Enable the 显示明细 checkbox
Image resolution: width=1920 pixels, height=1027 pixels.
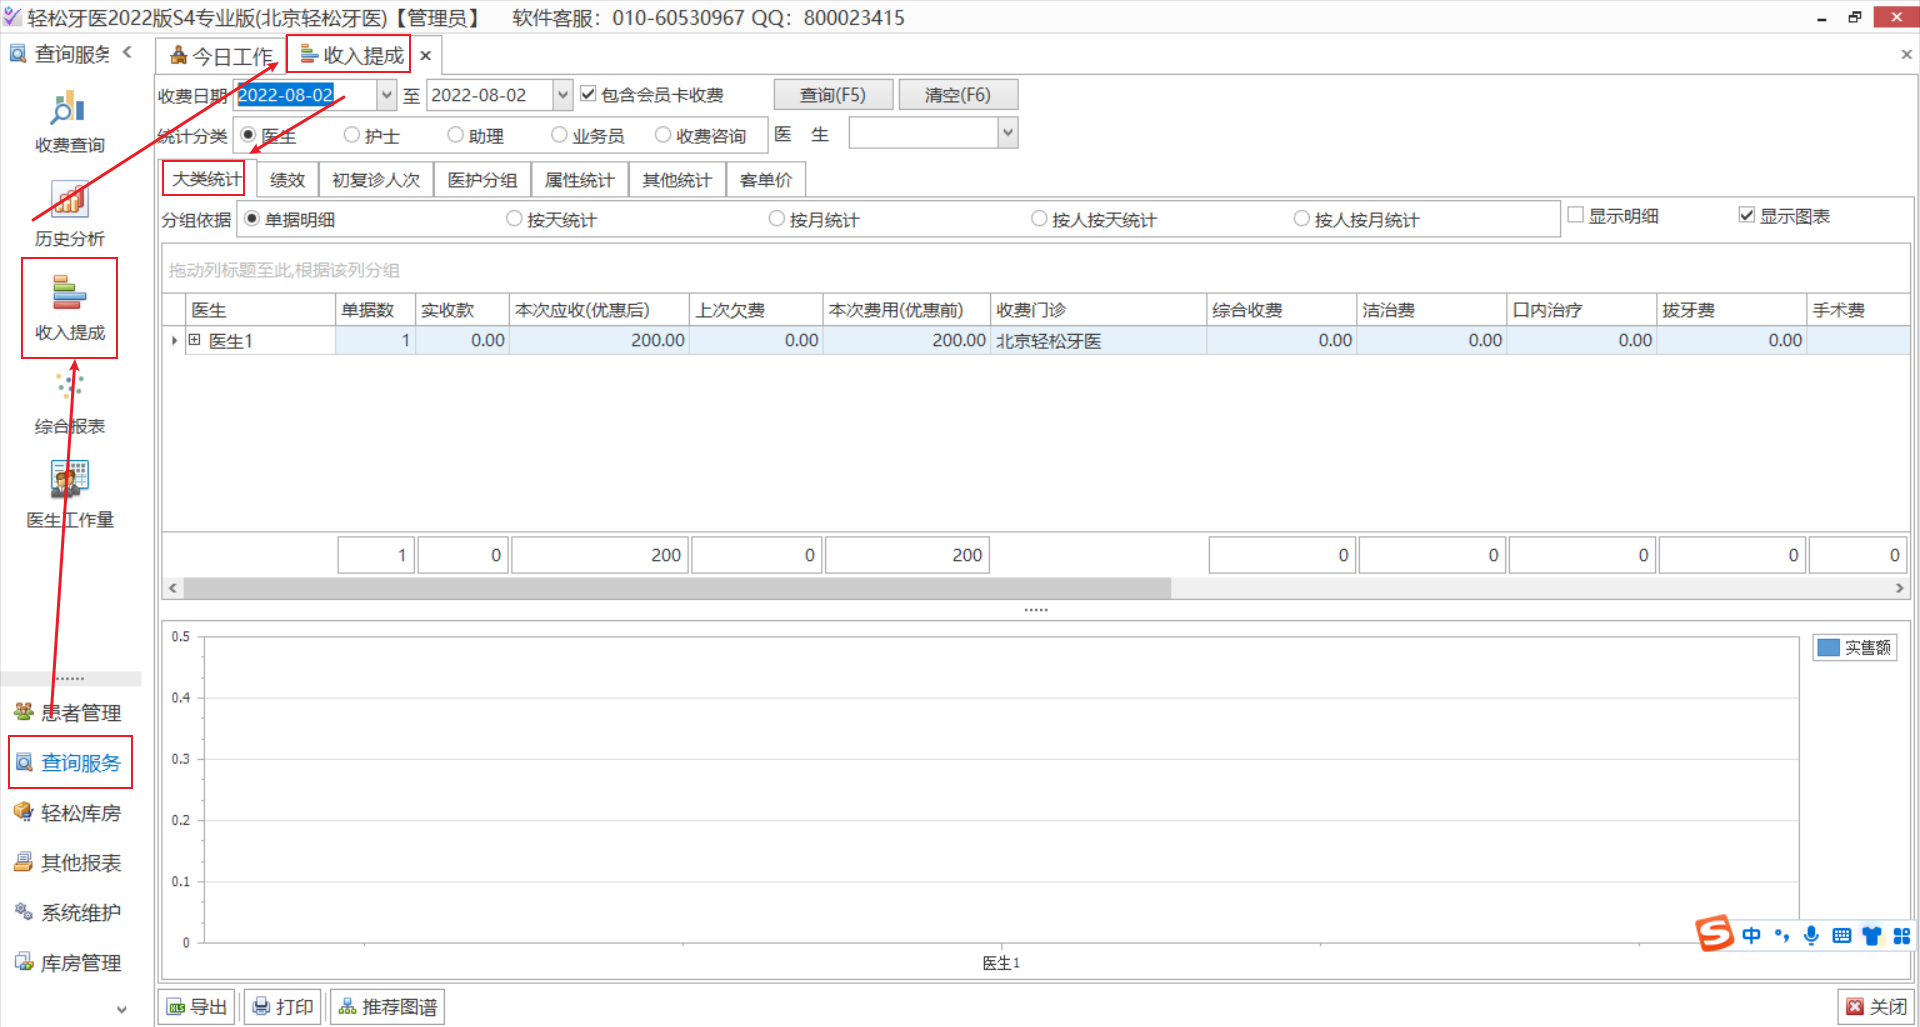point(1576,215)
